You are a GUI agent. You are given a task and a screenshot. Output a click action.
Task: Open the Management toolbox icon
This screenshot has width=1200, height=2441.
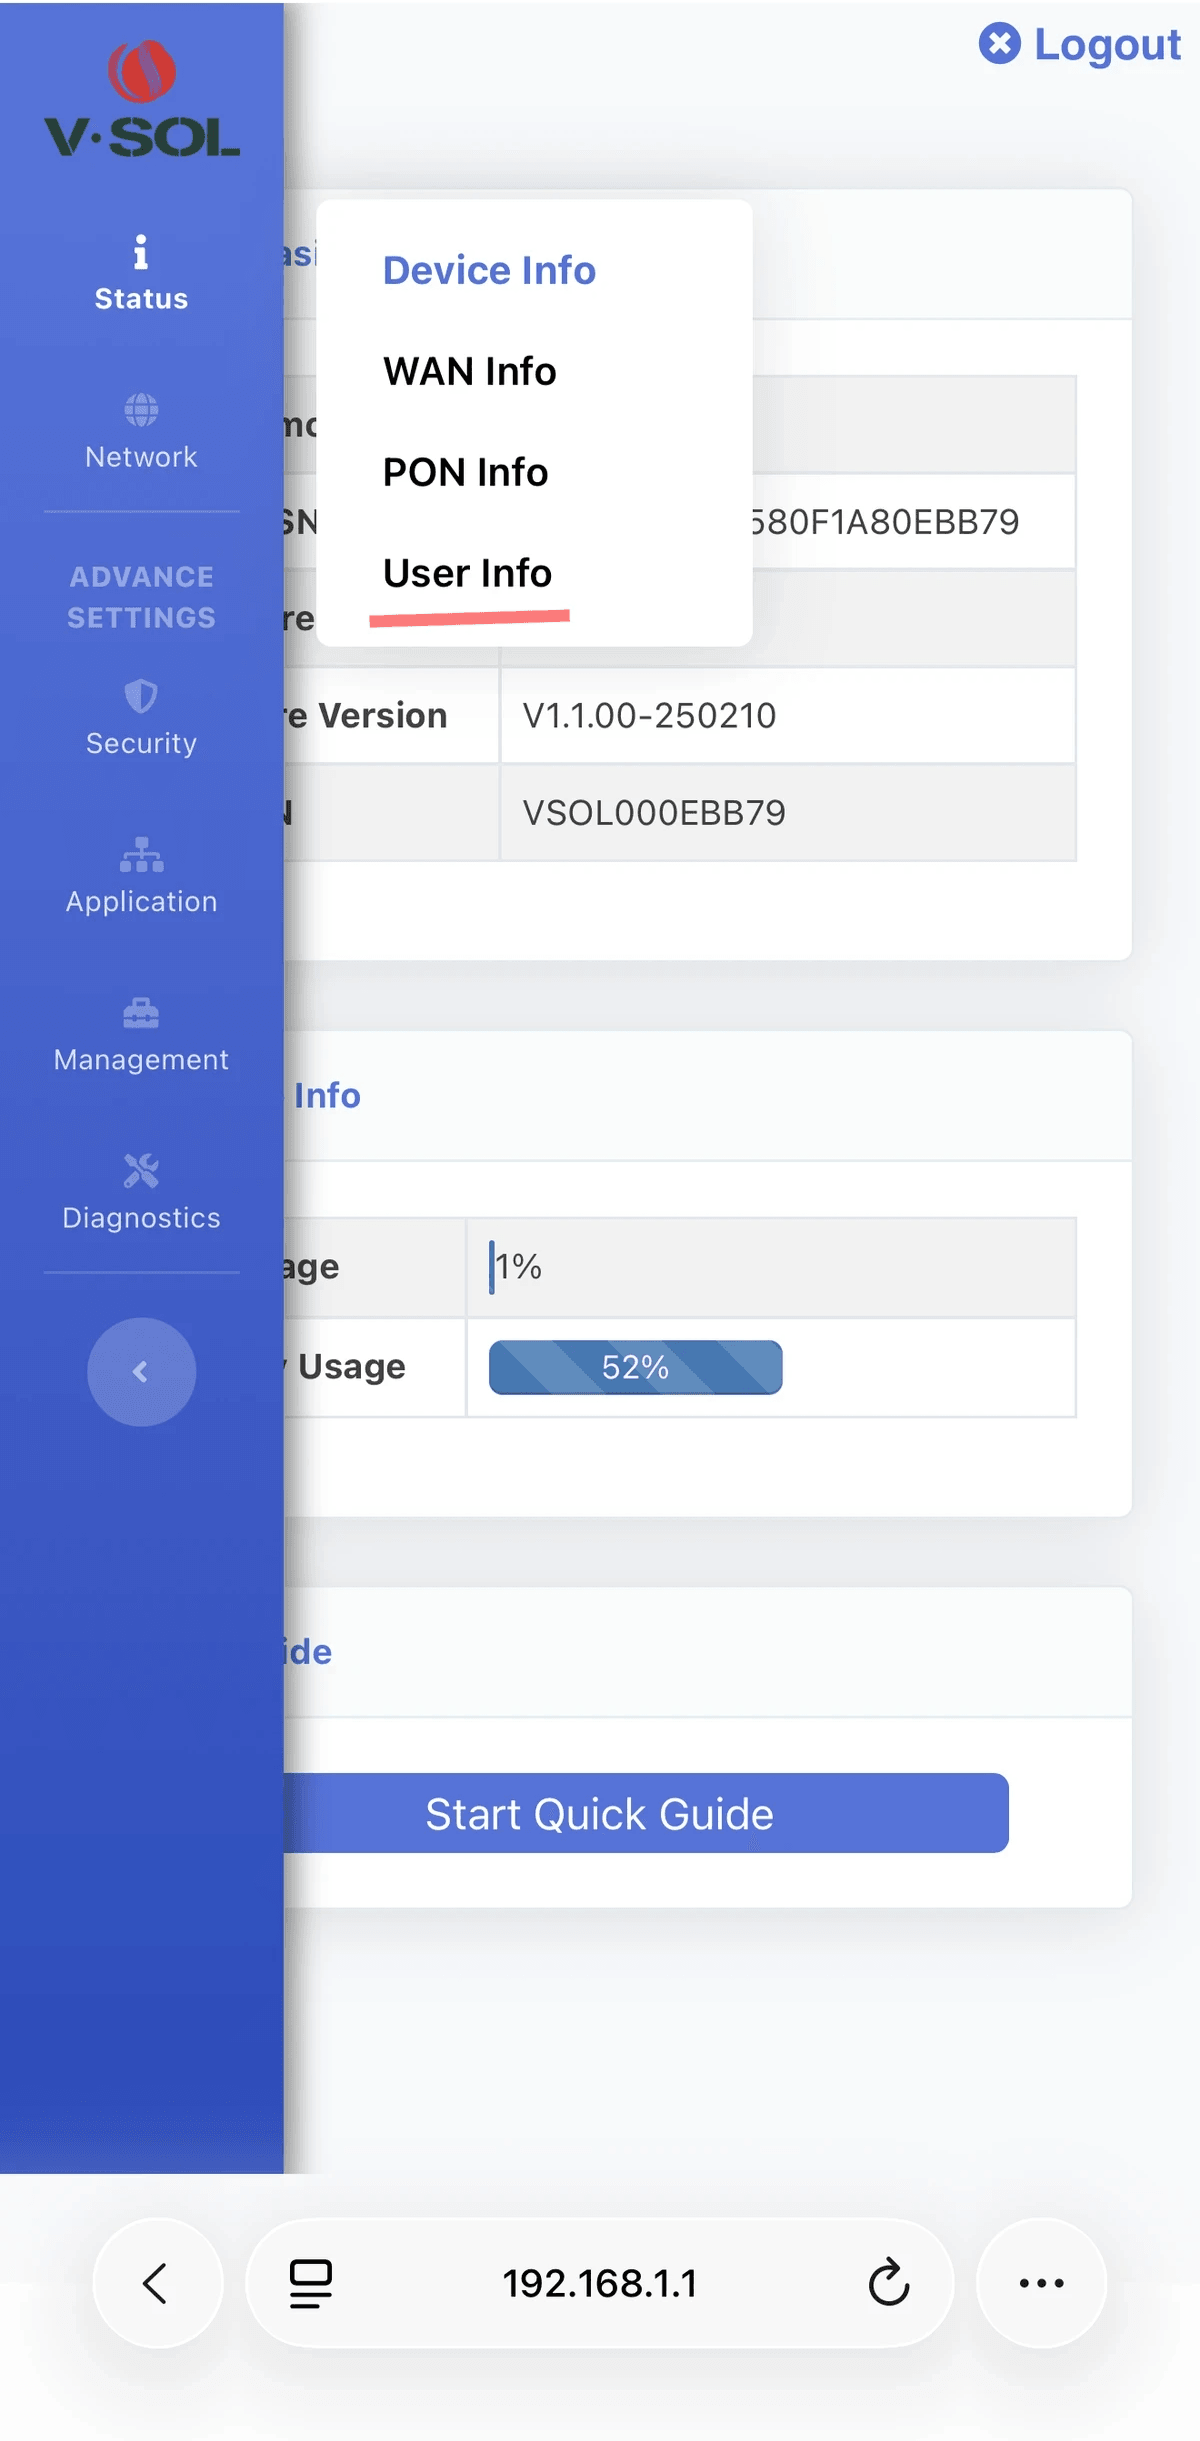tap(141, 1013)
